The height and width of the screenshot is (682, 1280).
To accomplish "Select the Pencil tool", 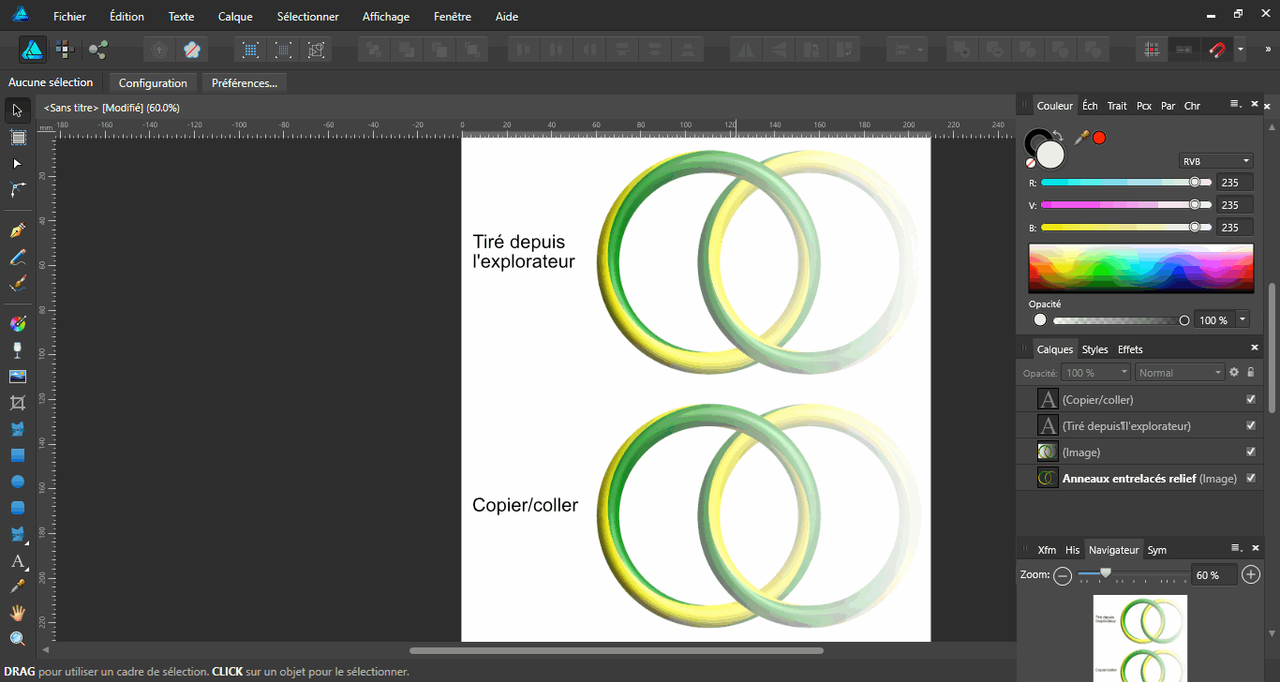I will [x=17, y=257].
